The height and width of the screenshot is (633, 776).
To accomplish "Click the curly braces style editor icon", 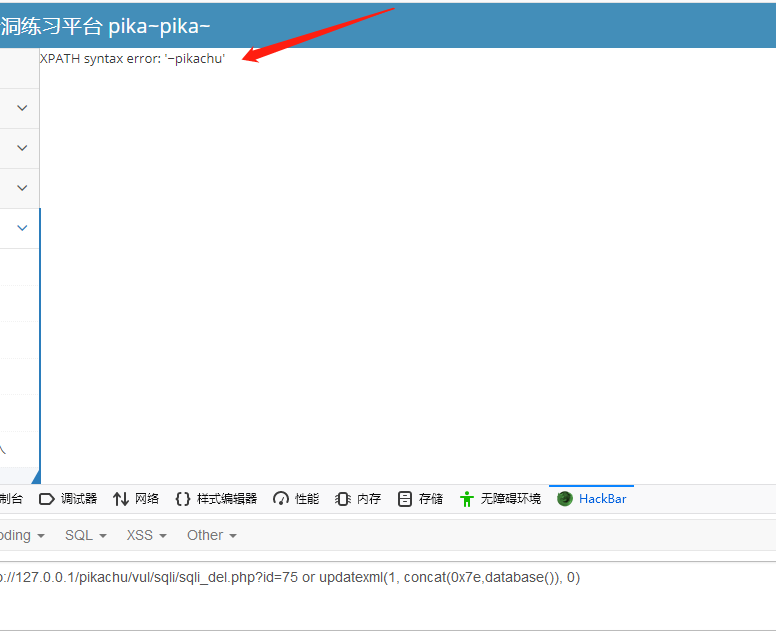I will (x=183, y=499).
